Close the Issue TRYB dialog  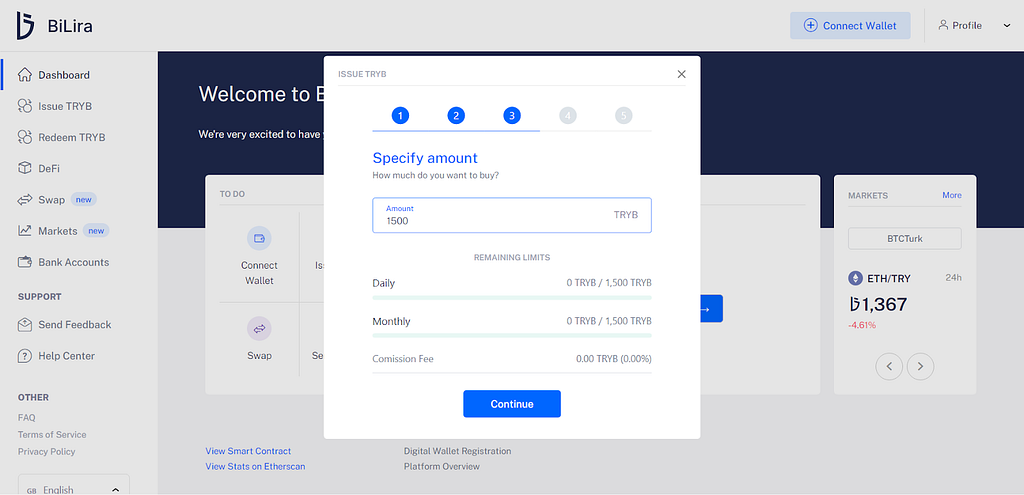point(681,74)
